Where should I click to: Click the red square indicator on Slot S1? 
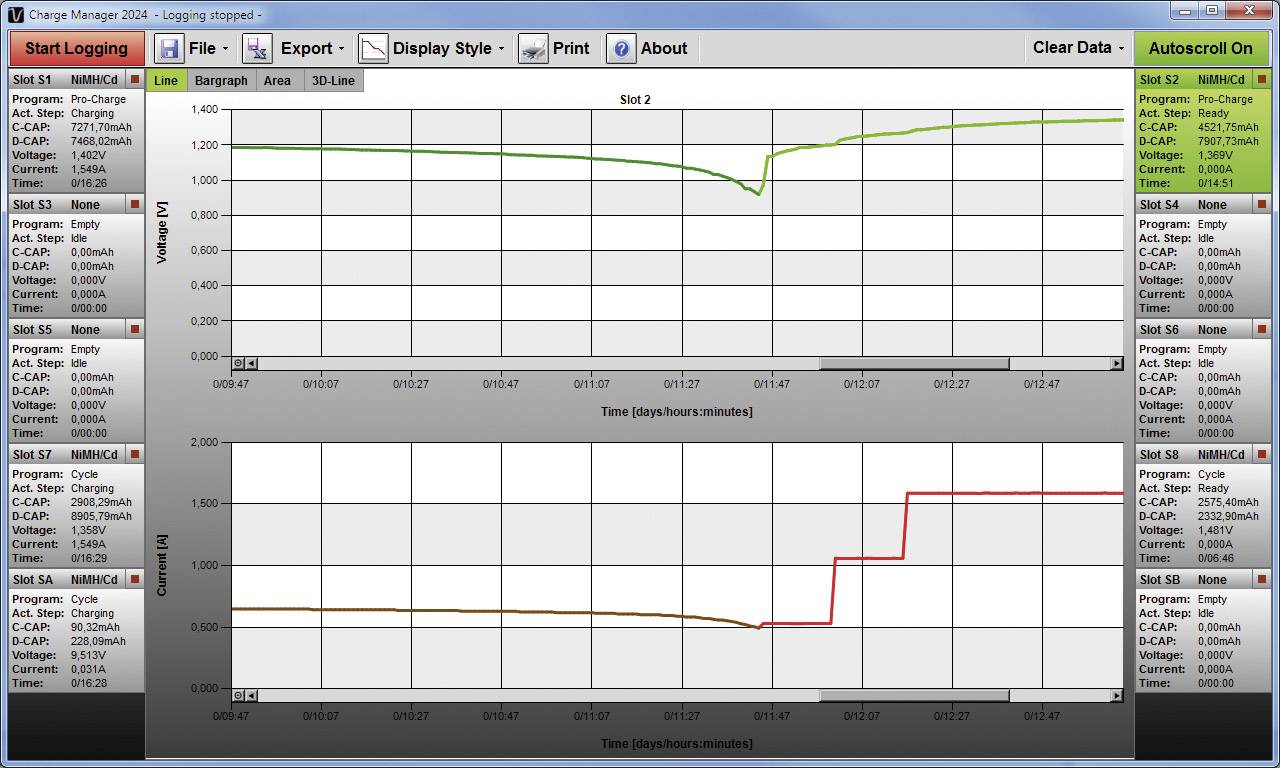pos(136,79)
